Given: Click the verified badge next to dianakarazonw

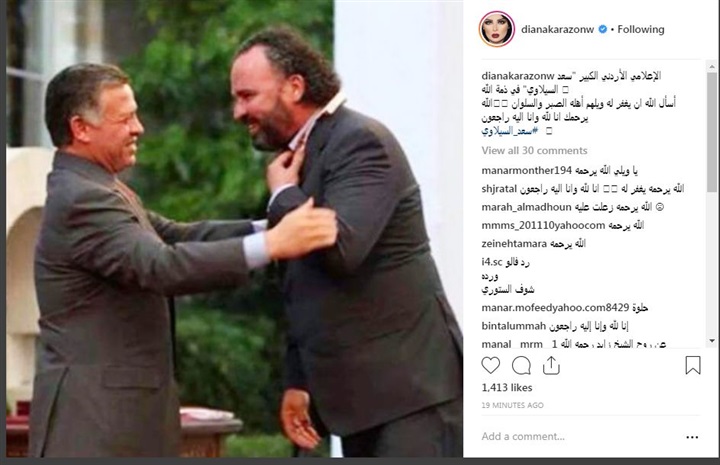Looking at the screenshot, I should [602, 29].
